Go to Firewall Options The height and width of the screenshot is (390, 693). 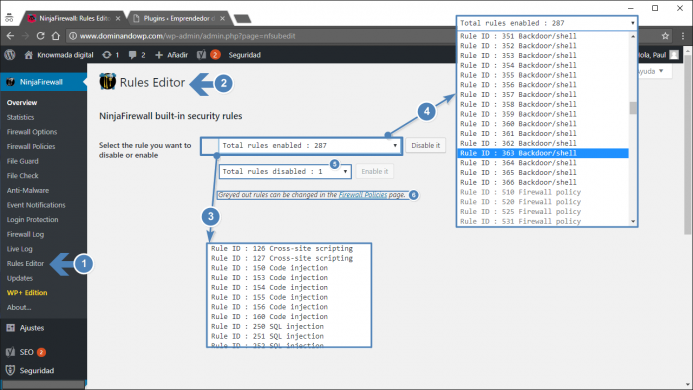tap(32, 132)
